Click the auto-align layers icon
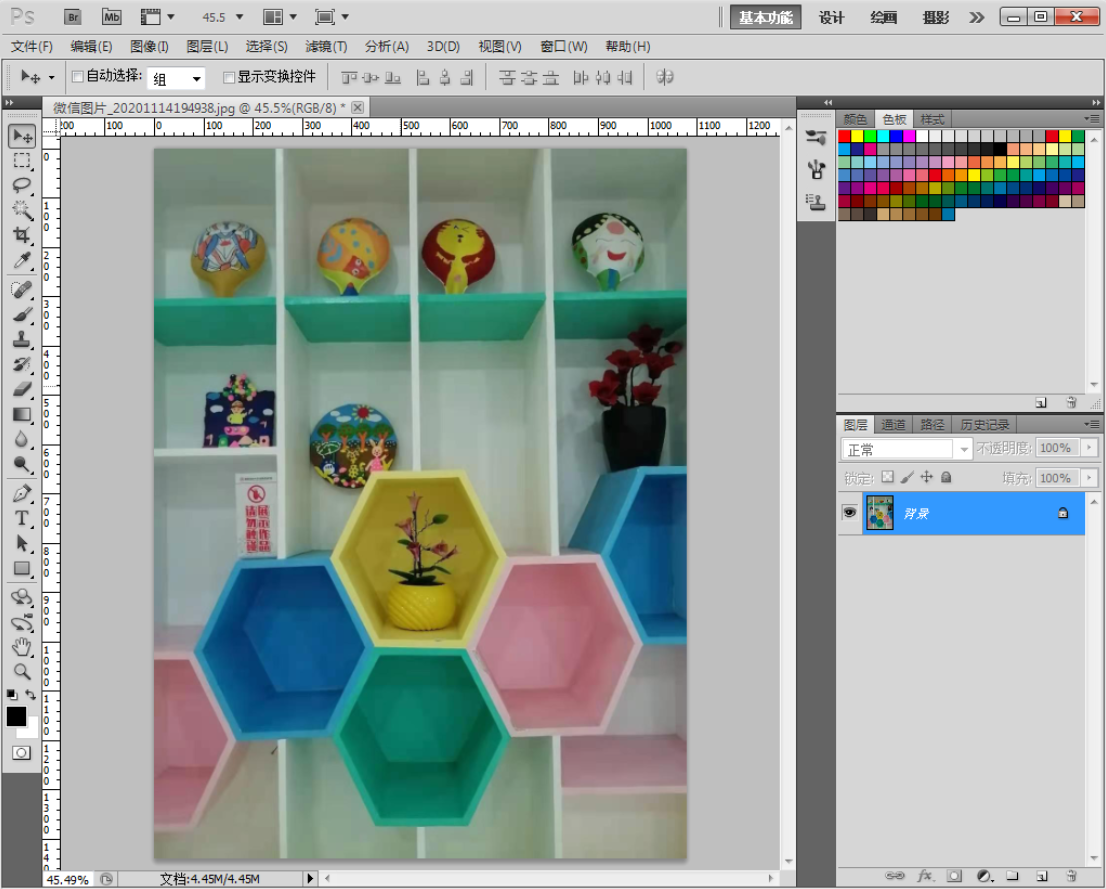 (664, 77)
